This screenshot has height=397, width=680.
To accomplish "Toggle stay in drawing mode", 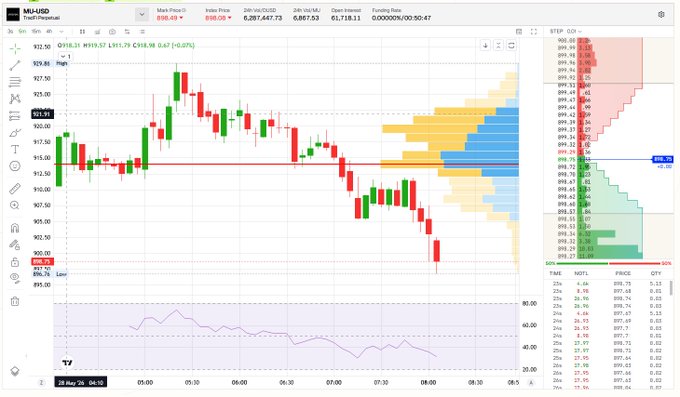I will pos(15,245).
